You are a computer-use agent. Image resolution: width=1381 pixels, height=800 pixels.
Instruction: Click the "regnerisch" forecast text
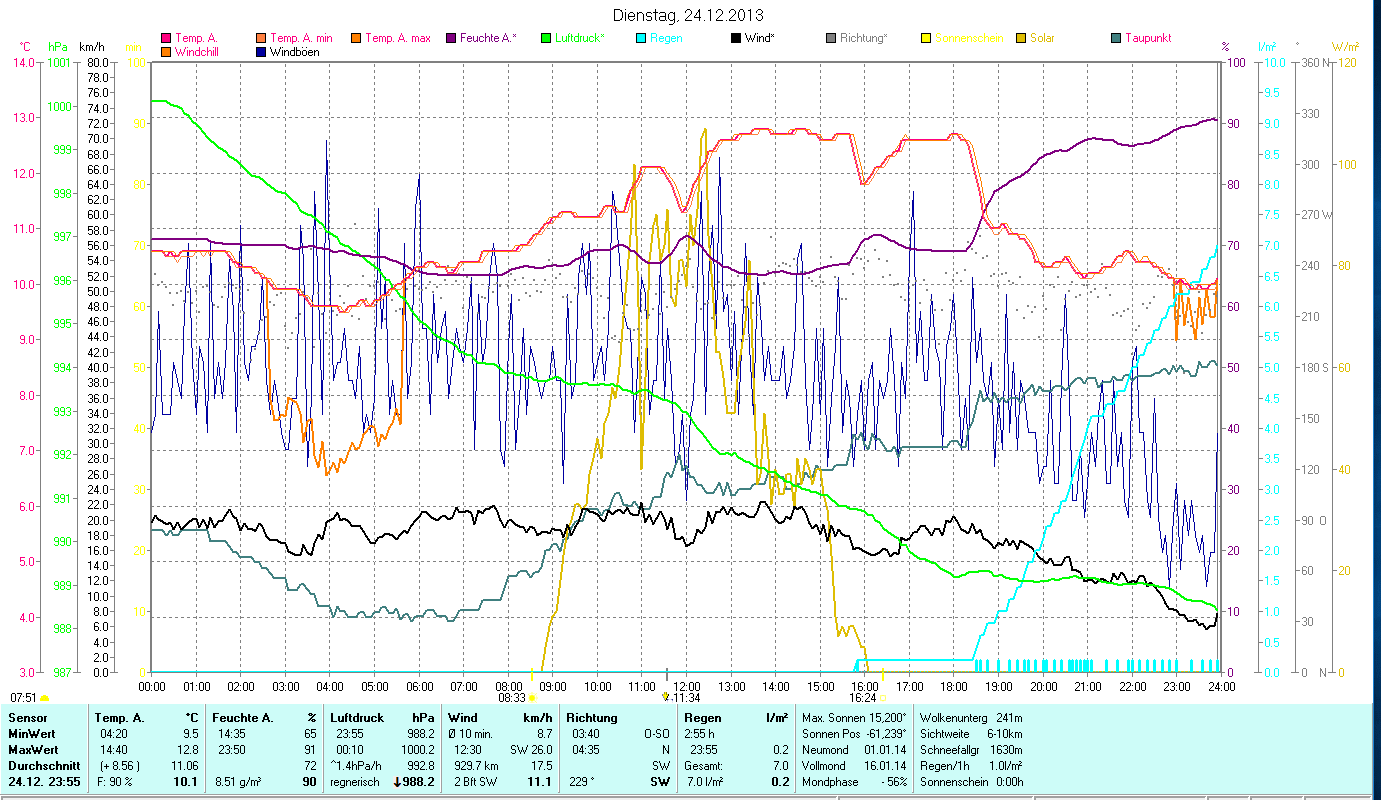[x=355, y=782]
